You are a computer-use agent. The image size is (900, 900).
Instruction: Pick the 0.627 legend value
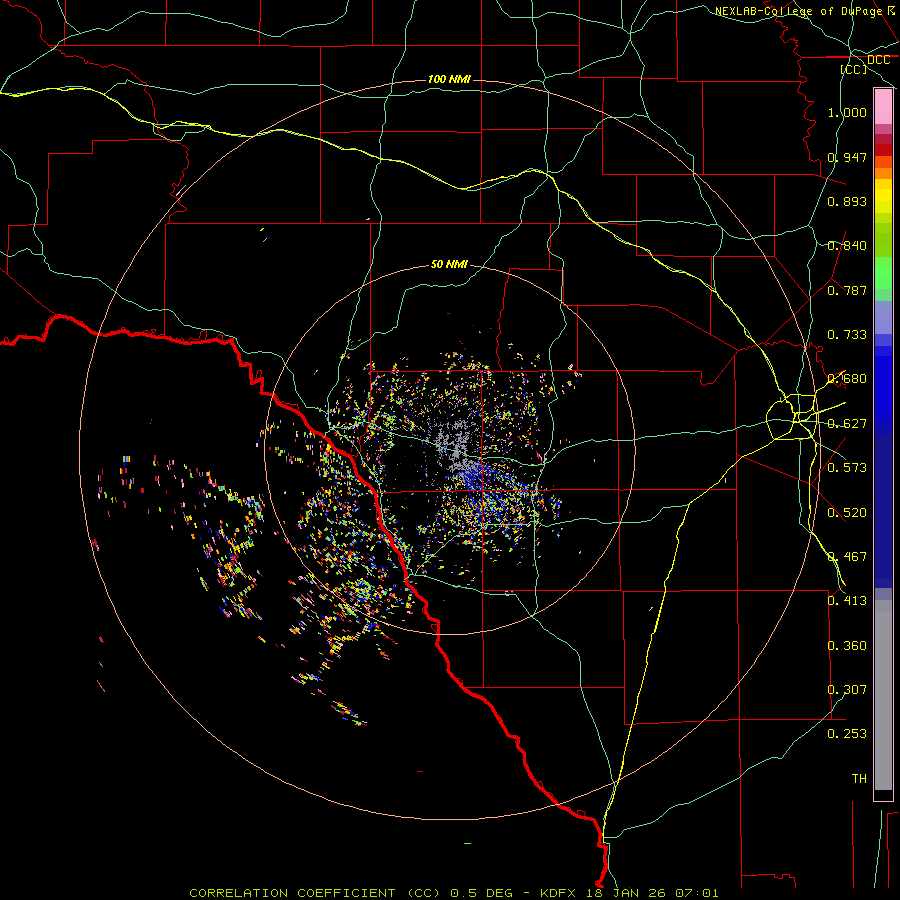click(847, 424)
